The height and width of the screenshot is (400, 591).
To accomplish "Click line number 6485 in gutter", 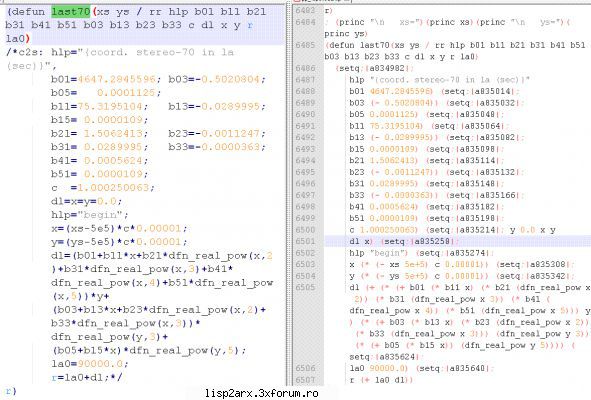I will click(x=305, y=45).
